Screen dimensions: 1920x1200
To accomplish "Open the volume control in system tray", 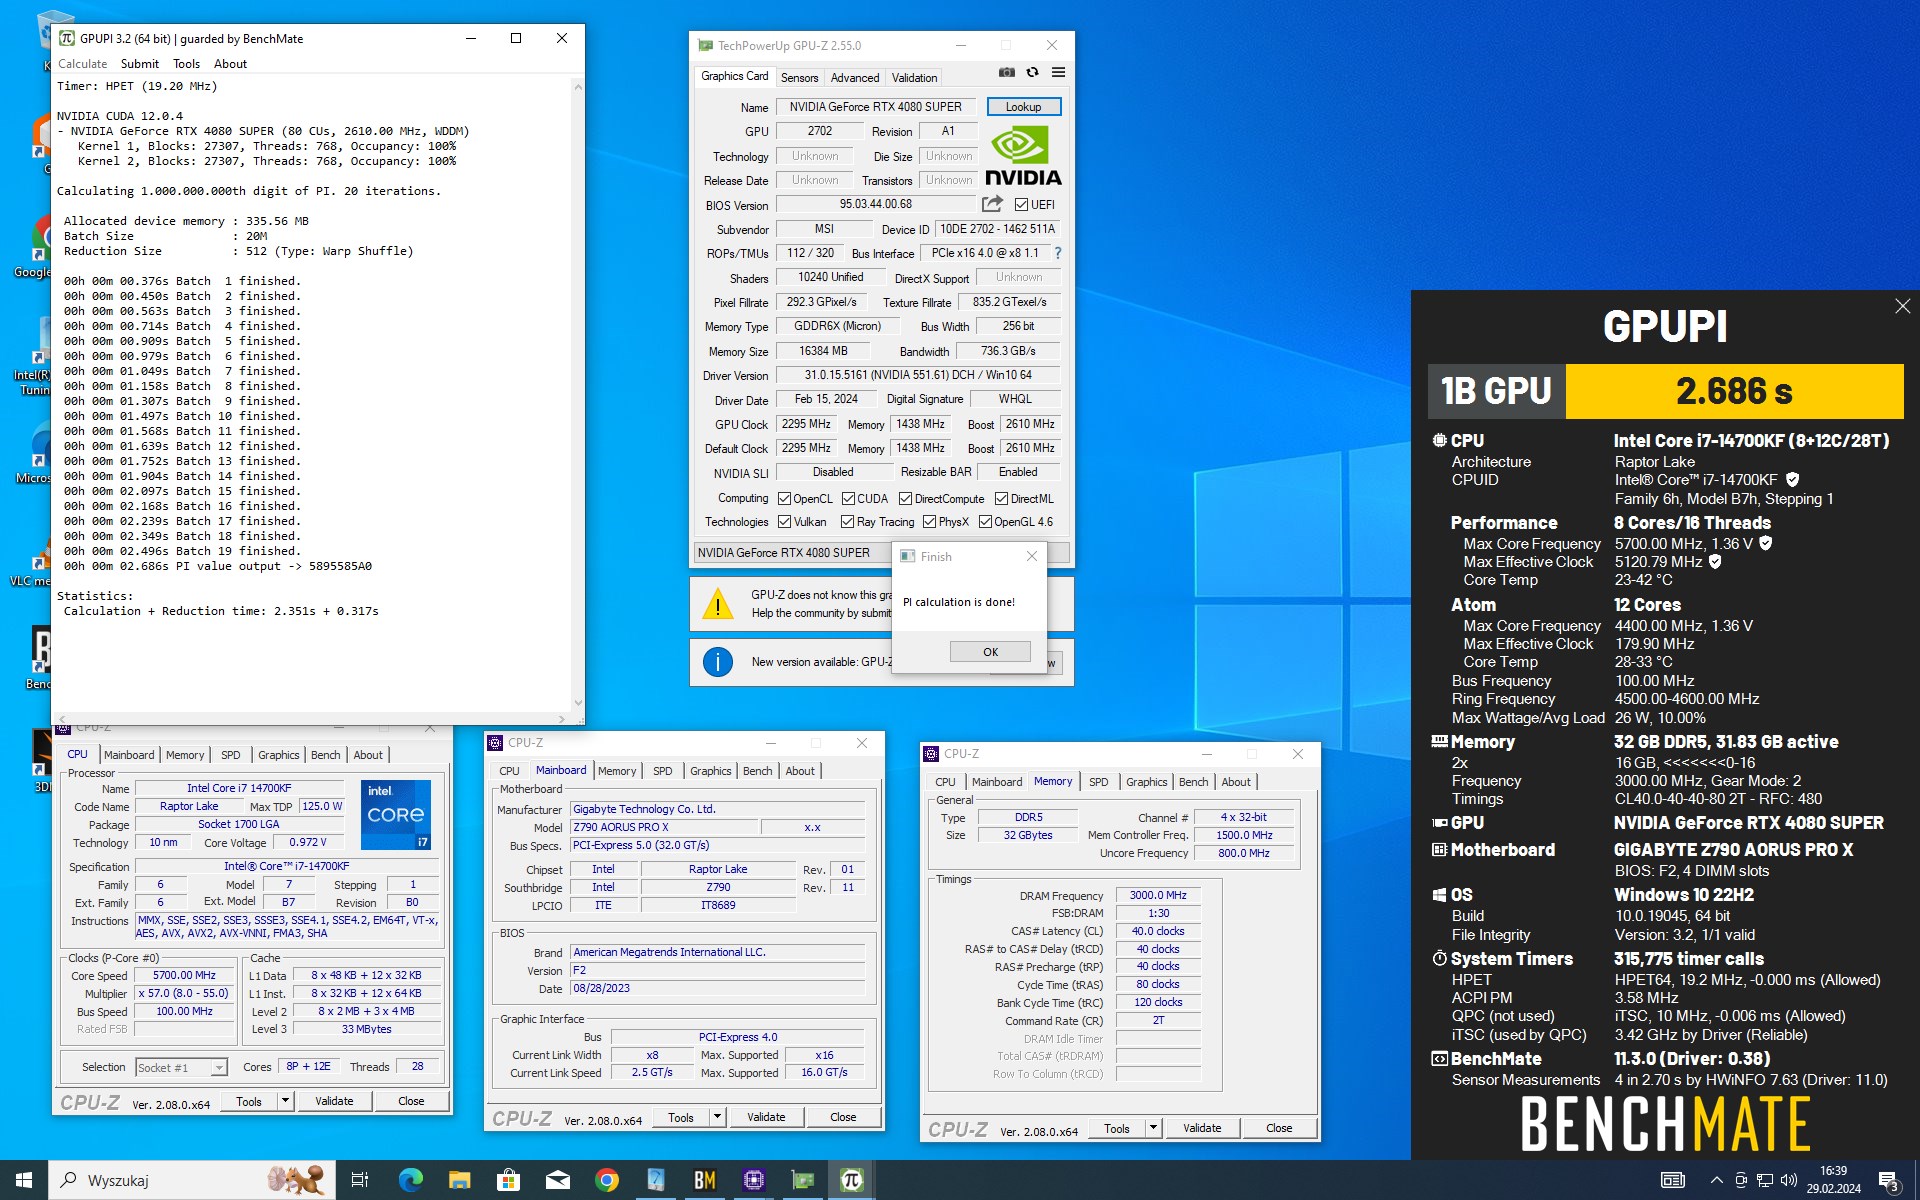I will (1789, 1180).
